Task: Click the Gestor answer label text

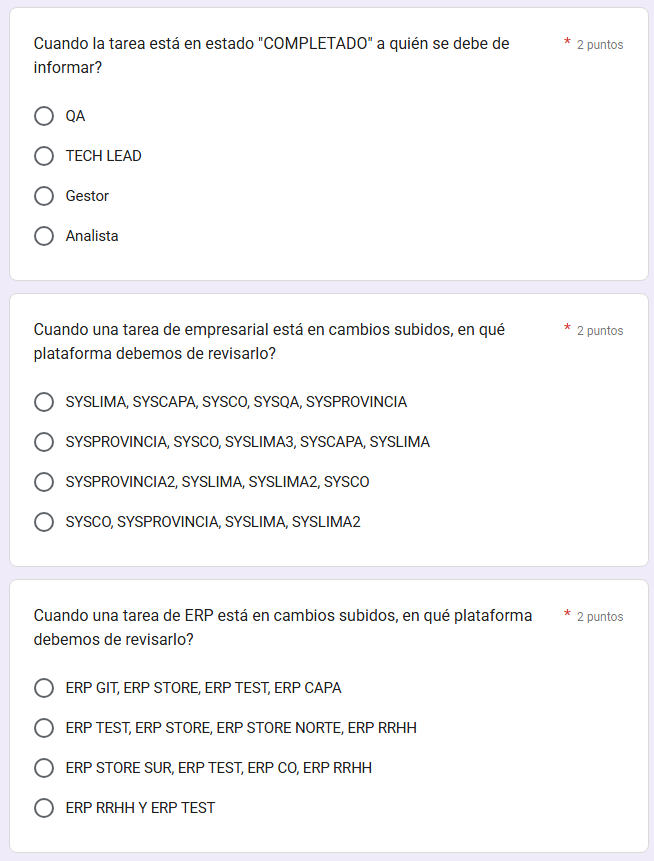Action: point(87,196)
